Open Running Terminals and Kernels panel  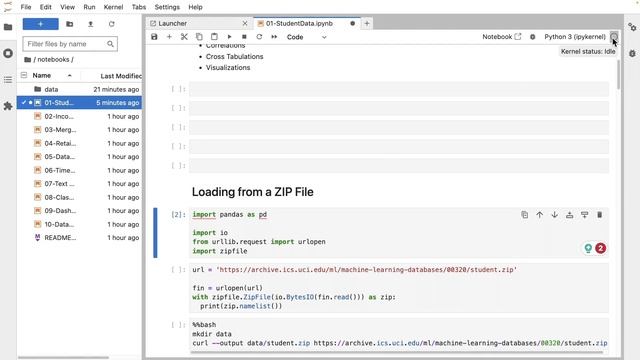pos(8,53)
